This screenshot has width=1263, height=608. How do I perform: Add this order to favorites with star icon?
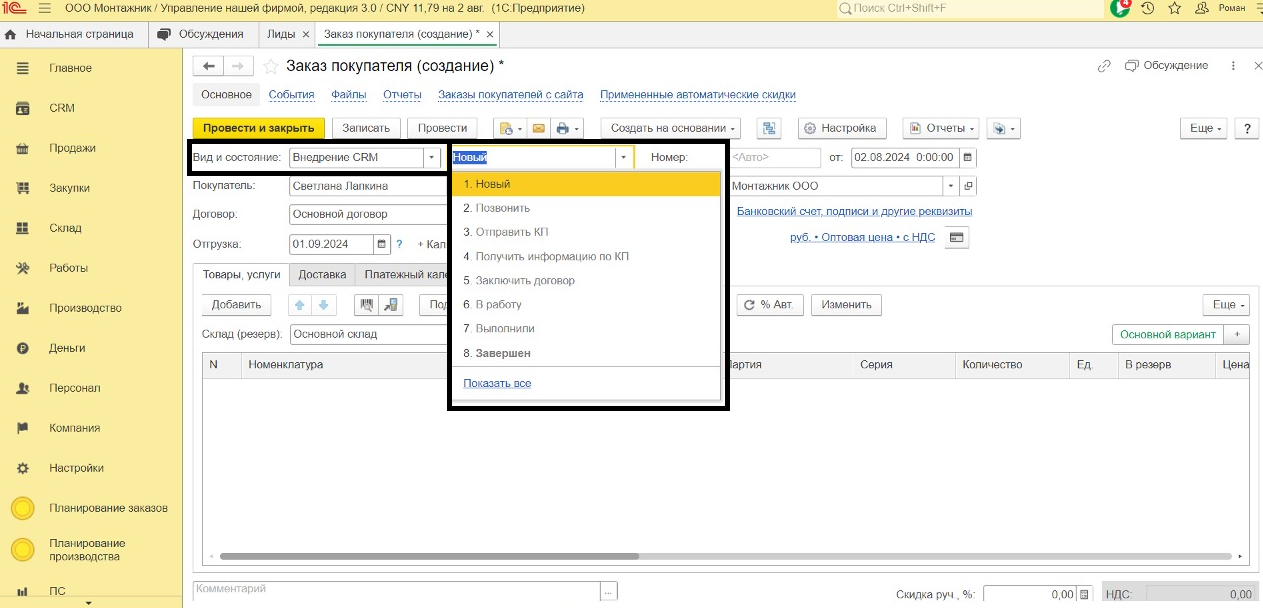270,66
